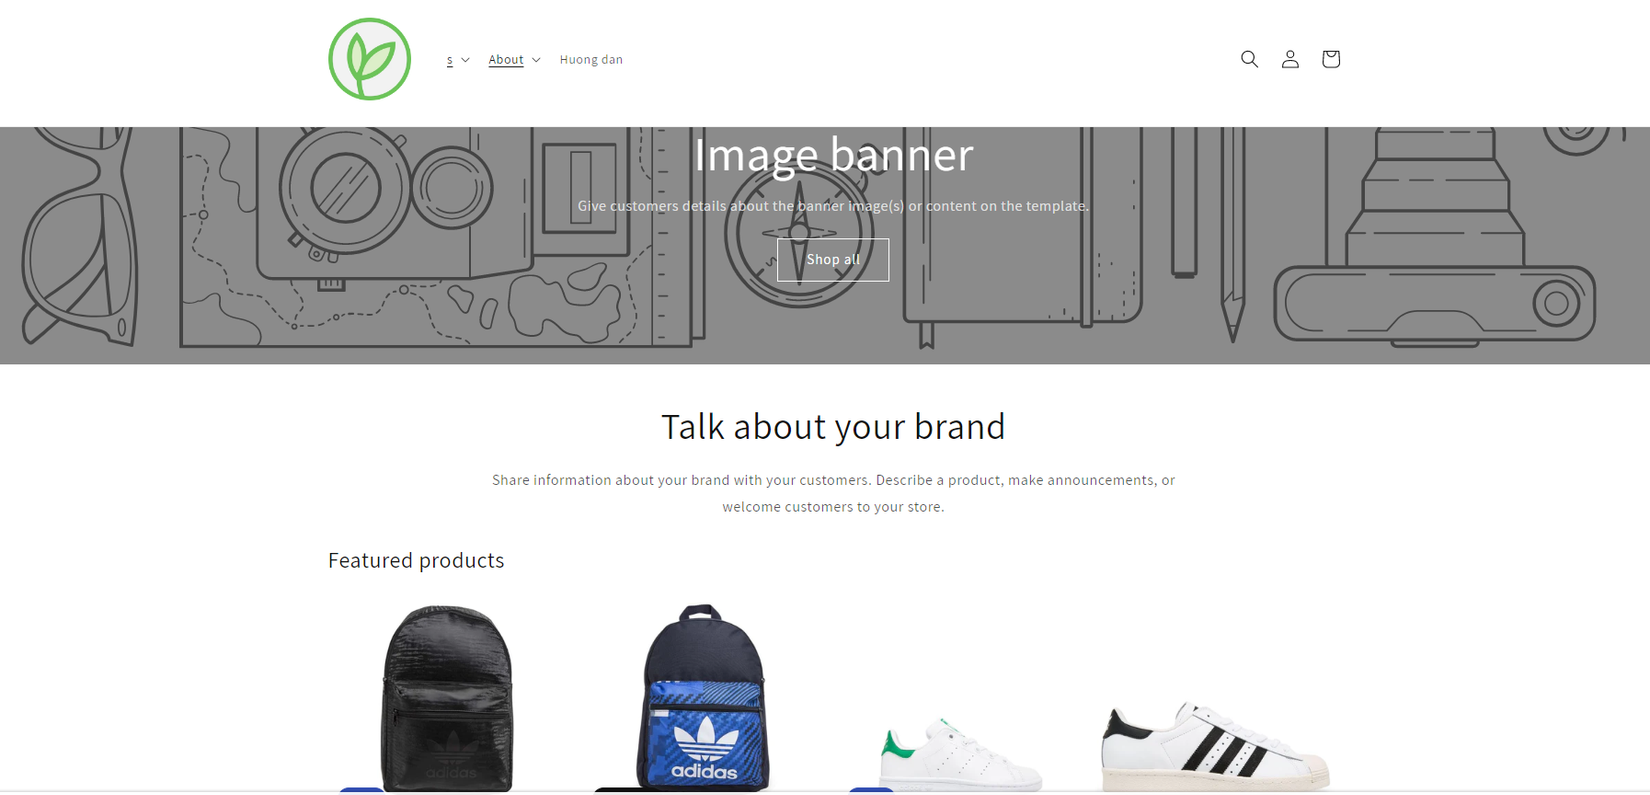Open the underlined 's' menu item
The height and width of the screenshot is (795, 1650).
click(x=450, y=60)
